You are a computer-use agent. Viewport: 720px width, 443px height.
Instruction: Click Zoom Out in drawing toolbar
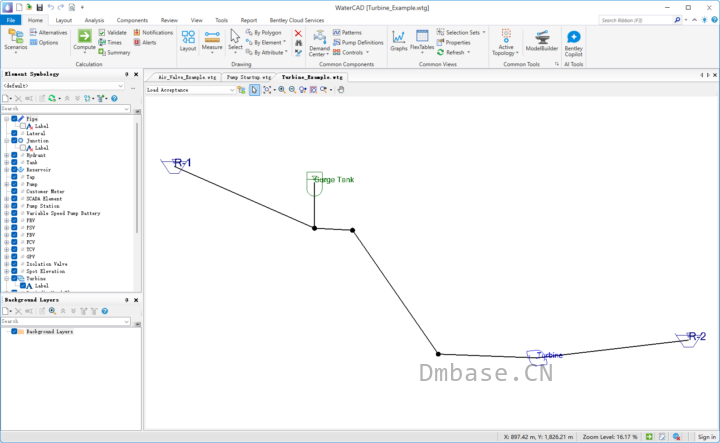(x=292, y=90)
